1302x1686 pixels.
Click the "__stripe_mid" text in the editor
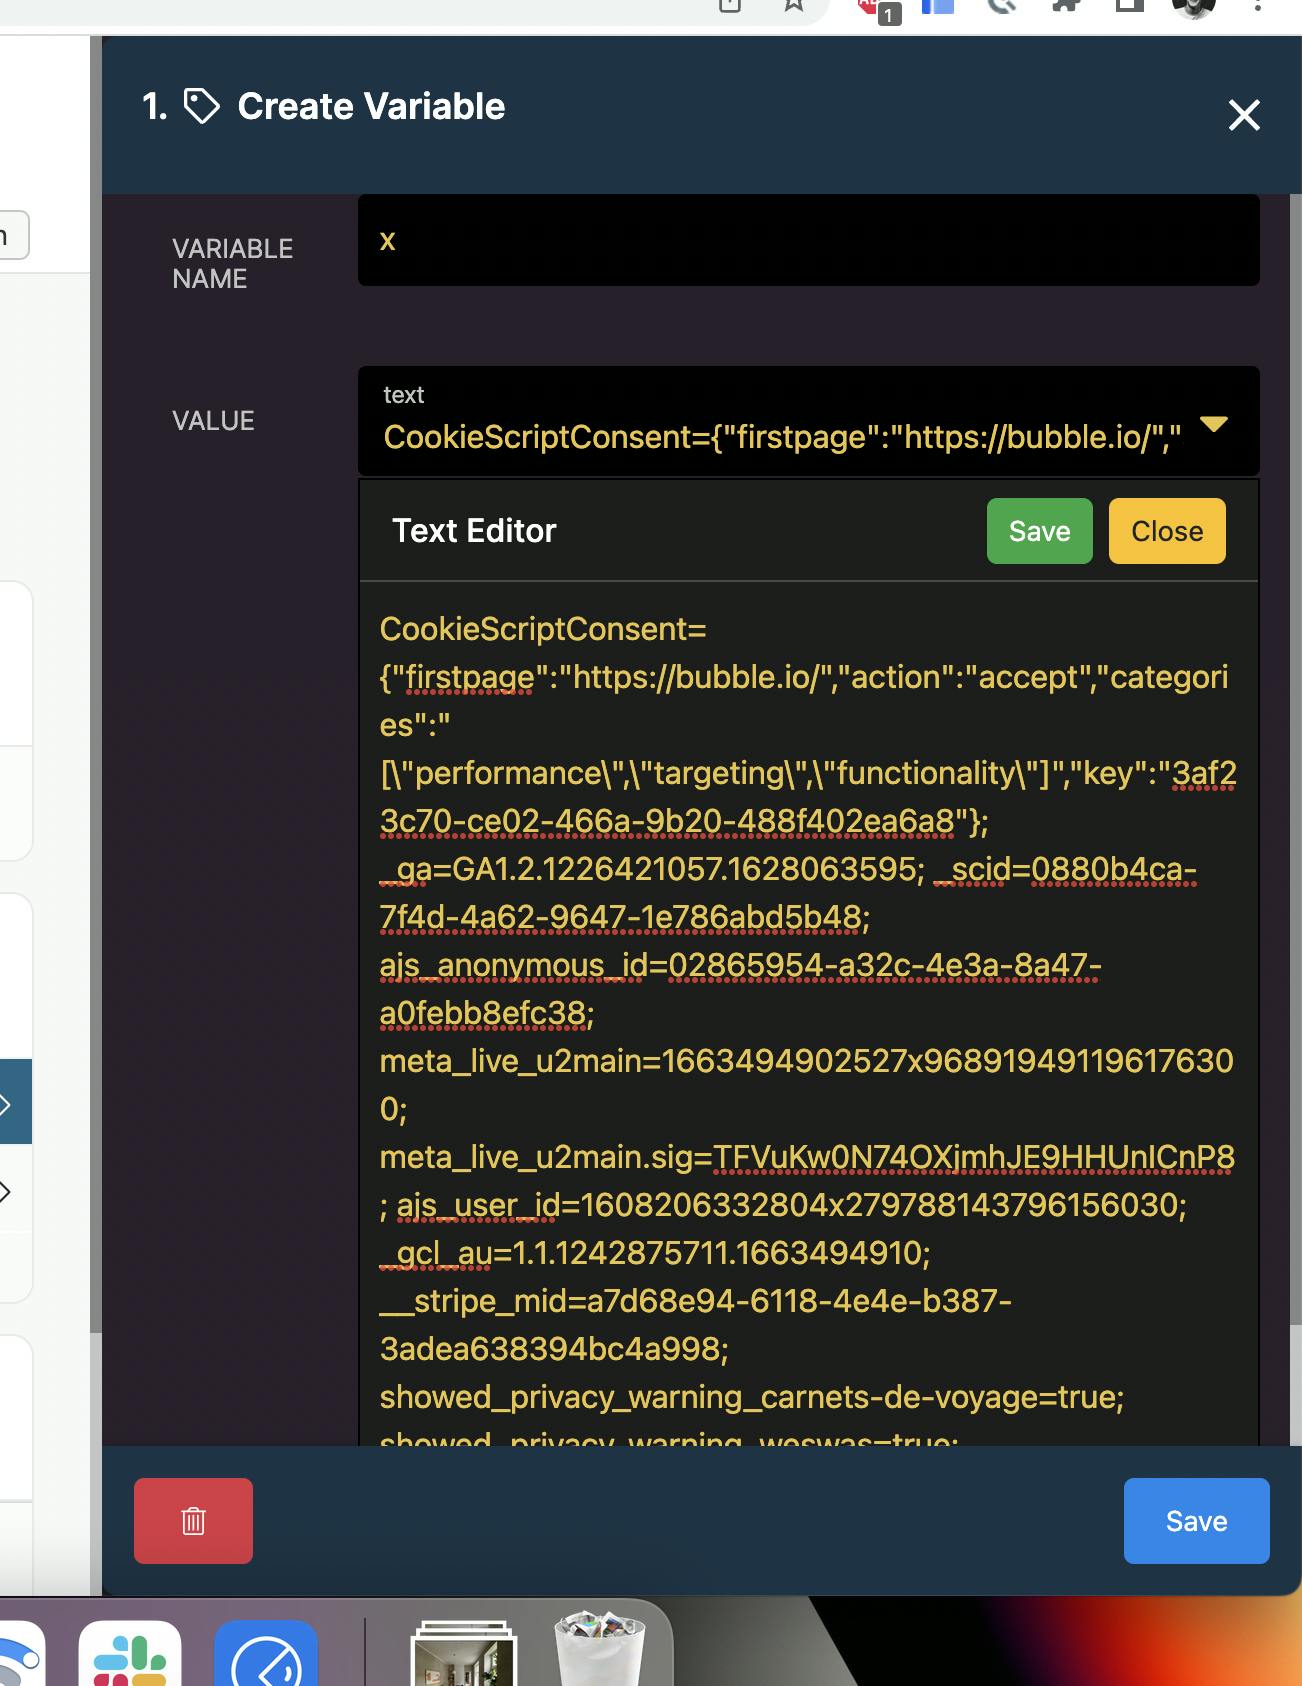(x=475, y=1301)
